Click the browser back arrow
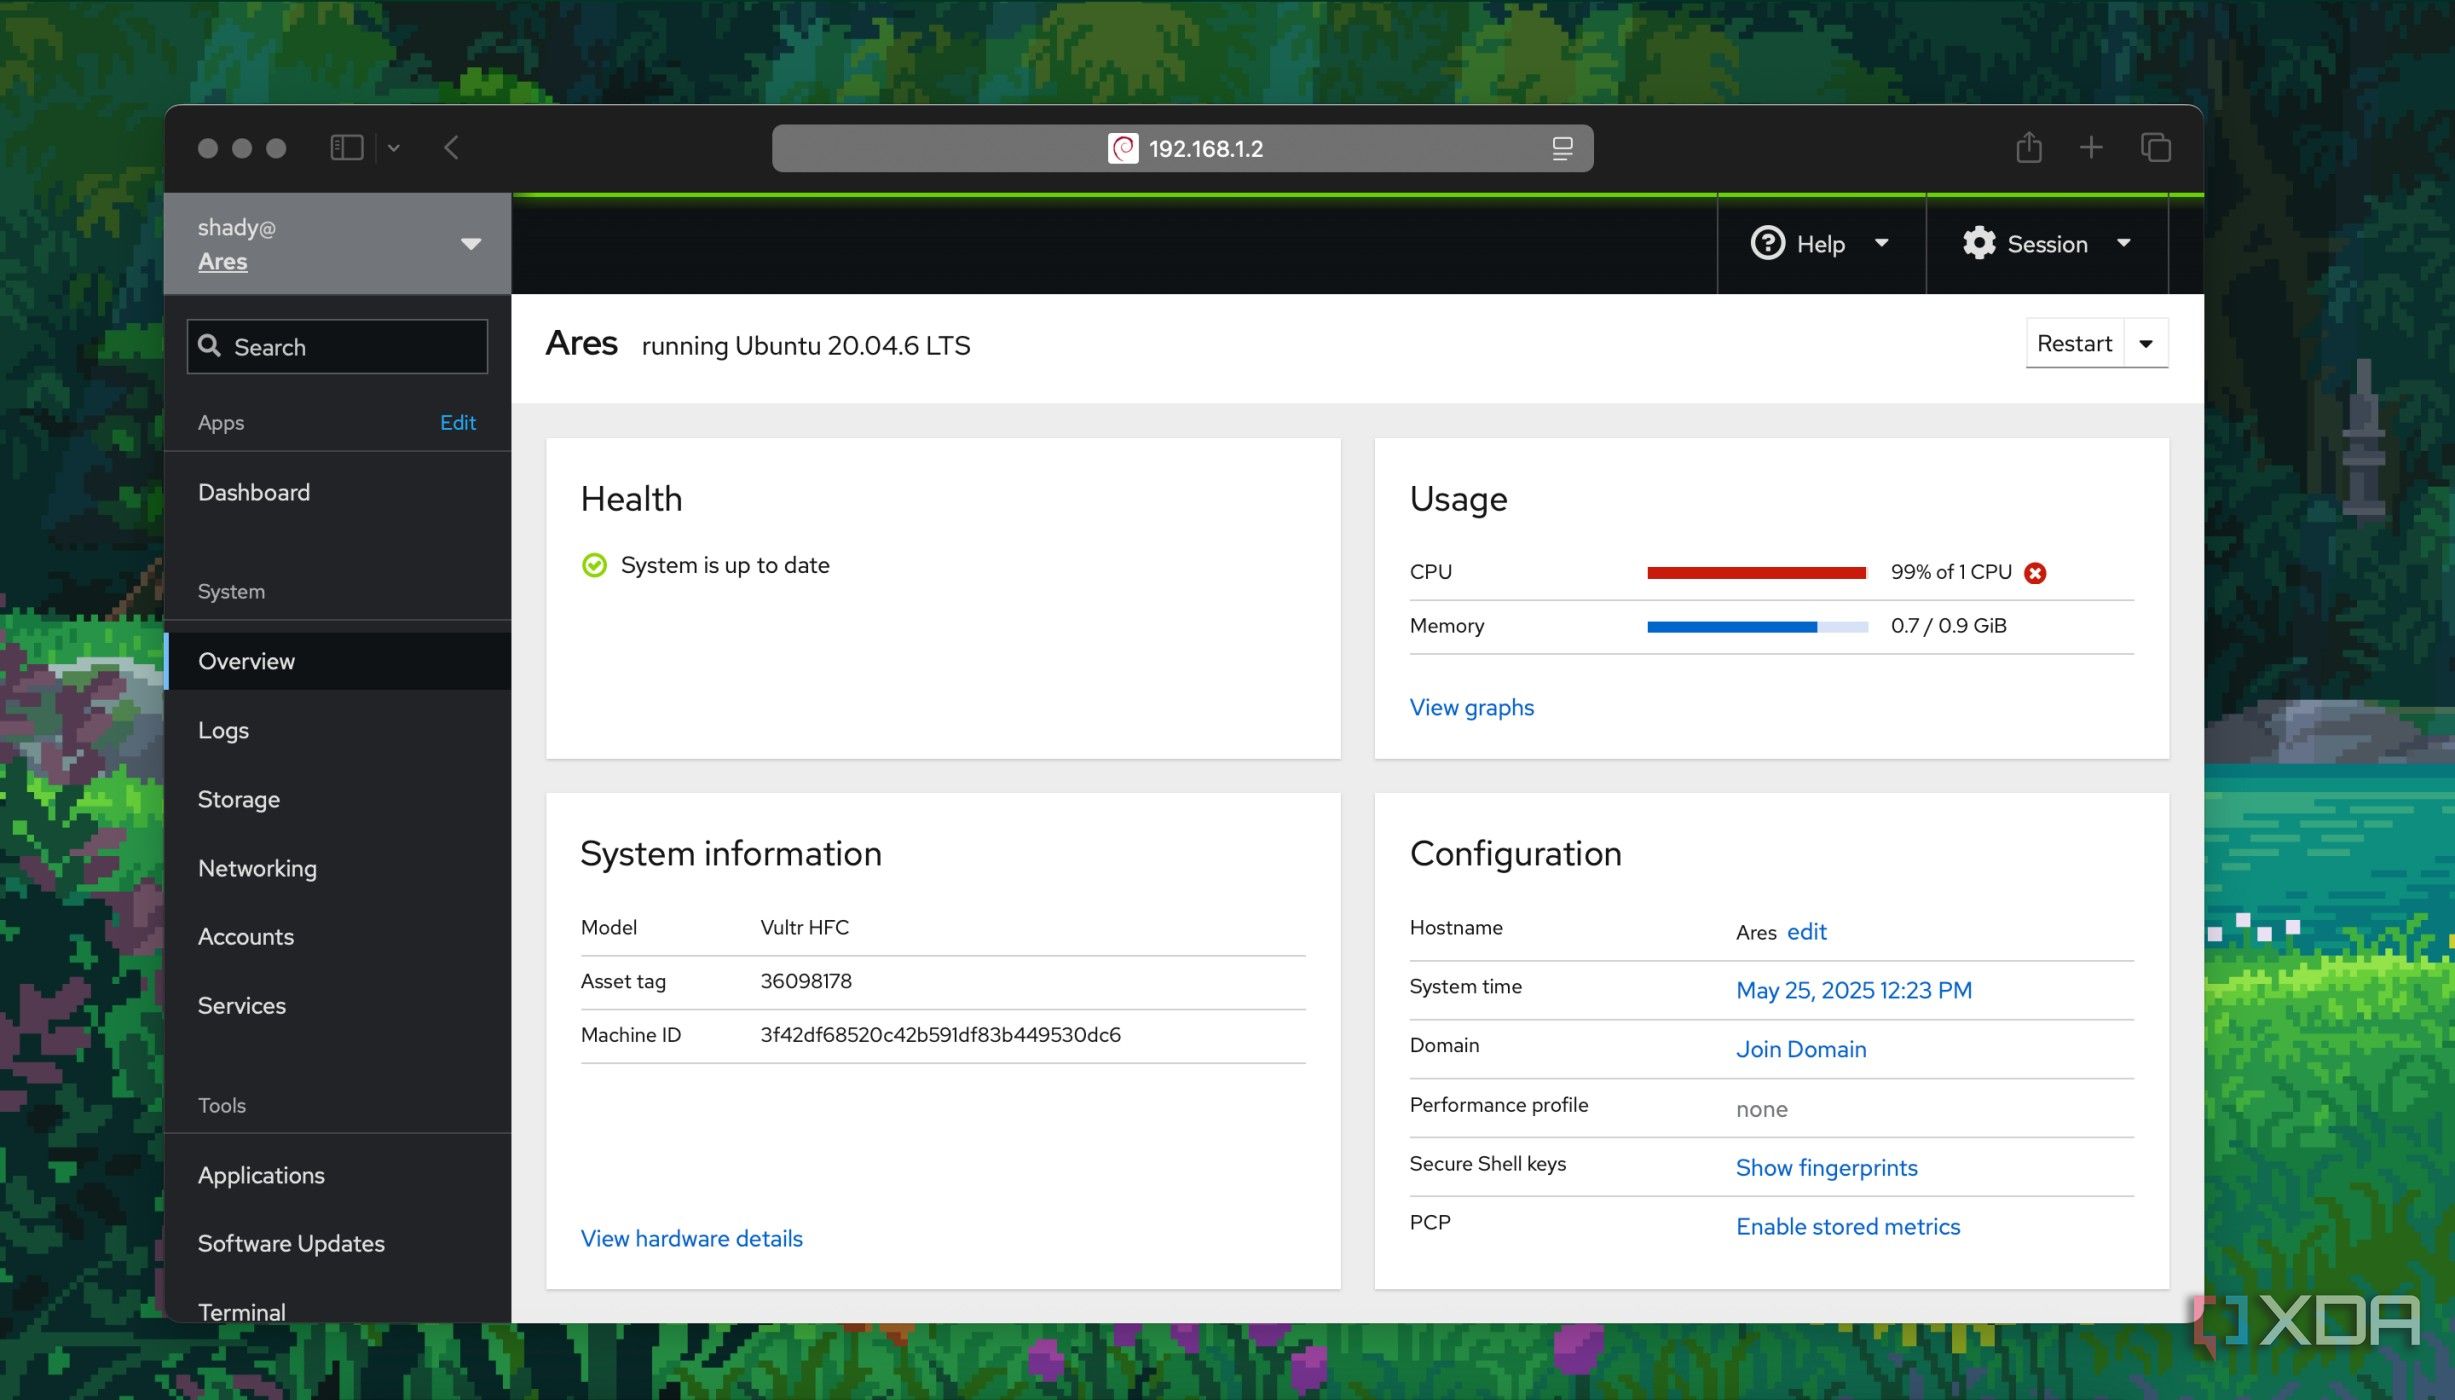Viewport: 2455px width, 1400px height. click(x=452, y=148)
